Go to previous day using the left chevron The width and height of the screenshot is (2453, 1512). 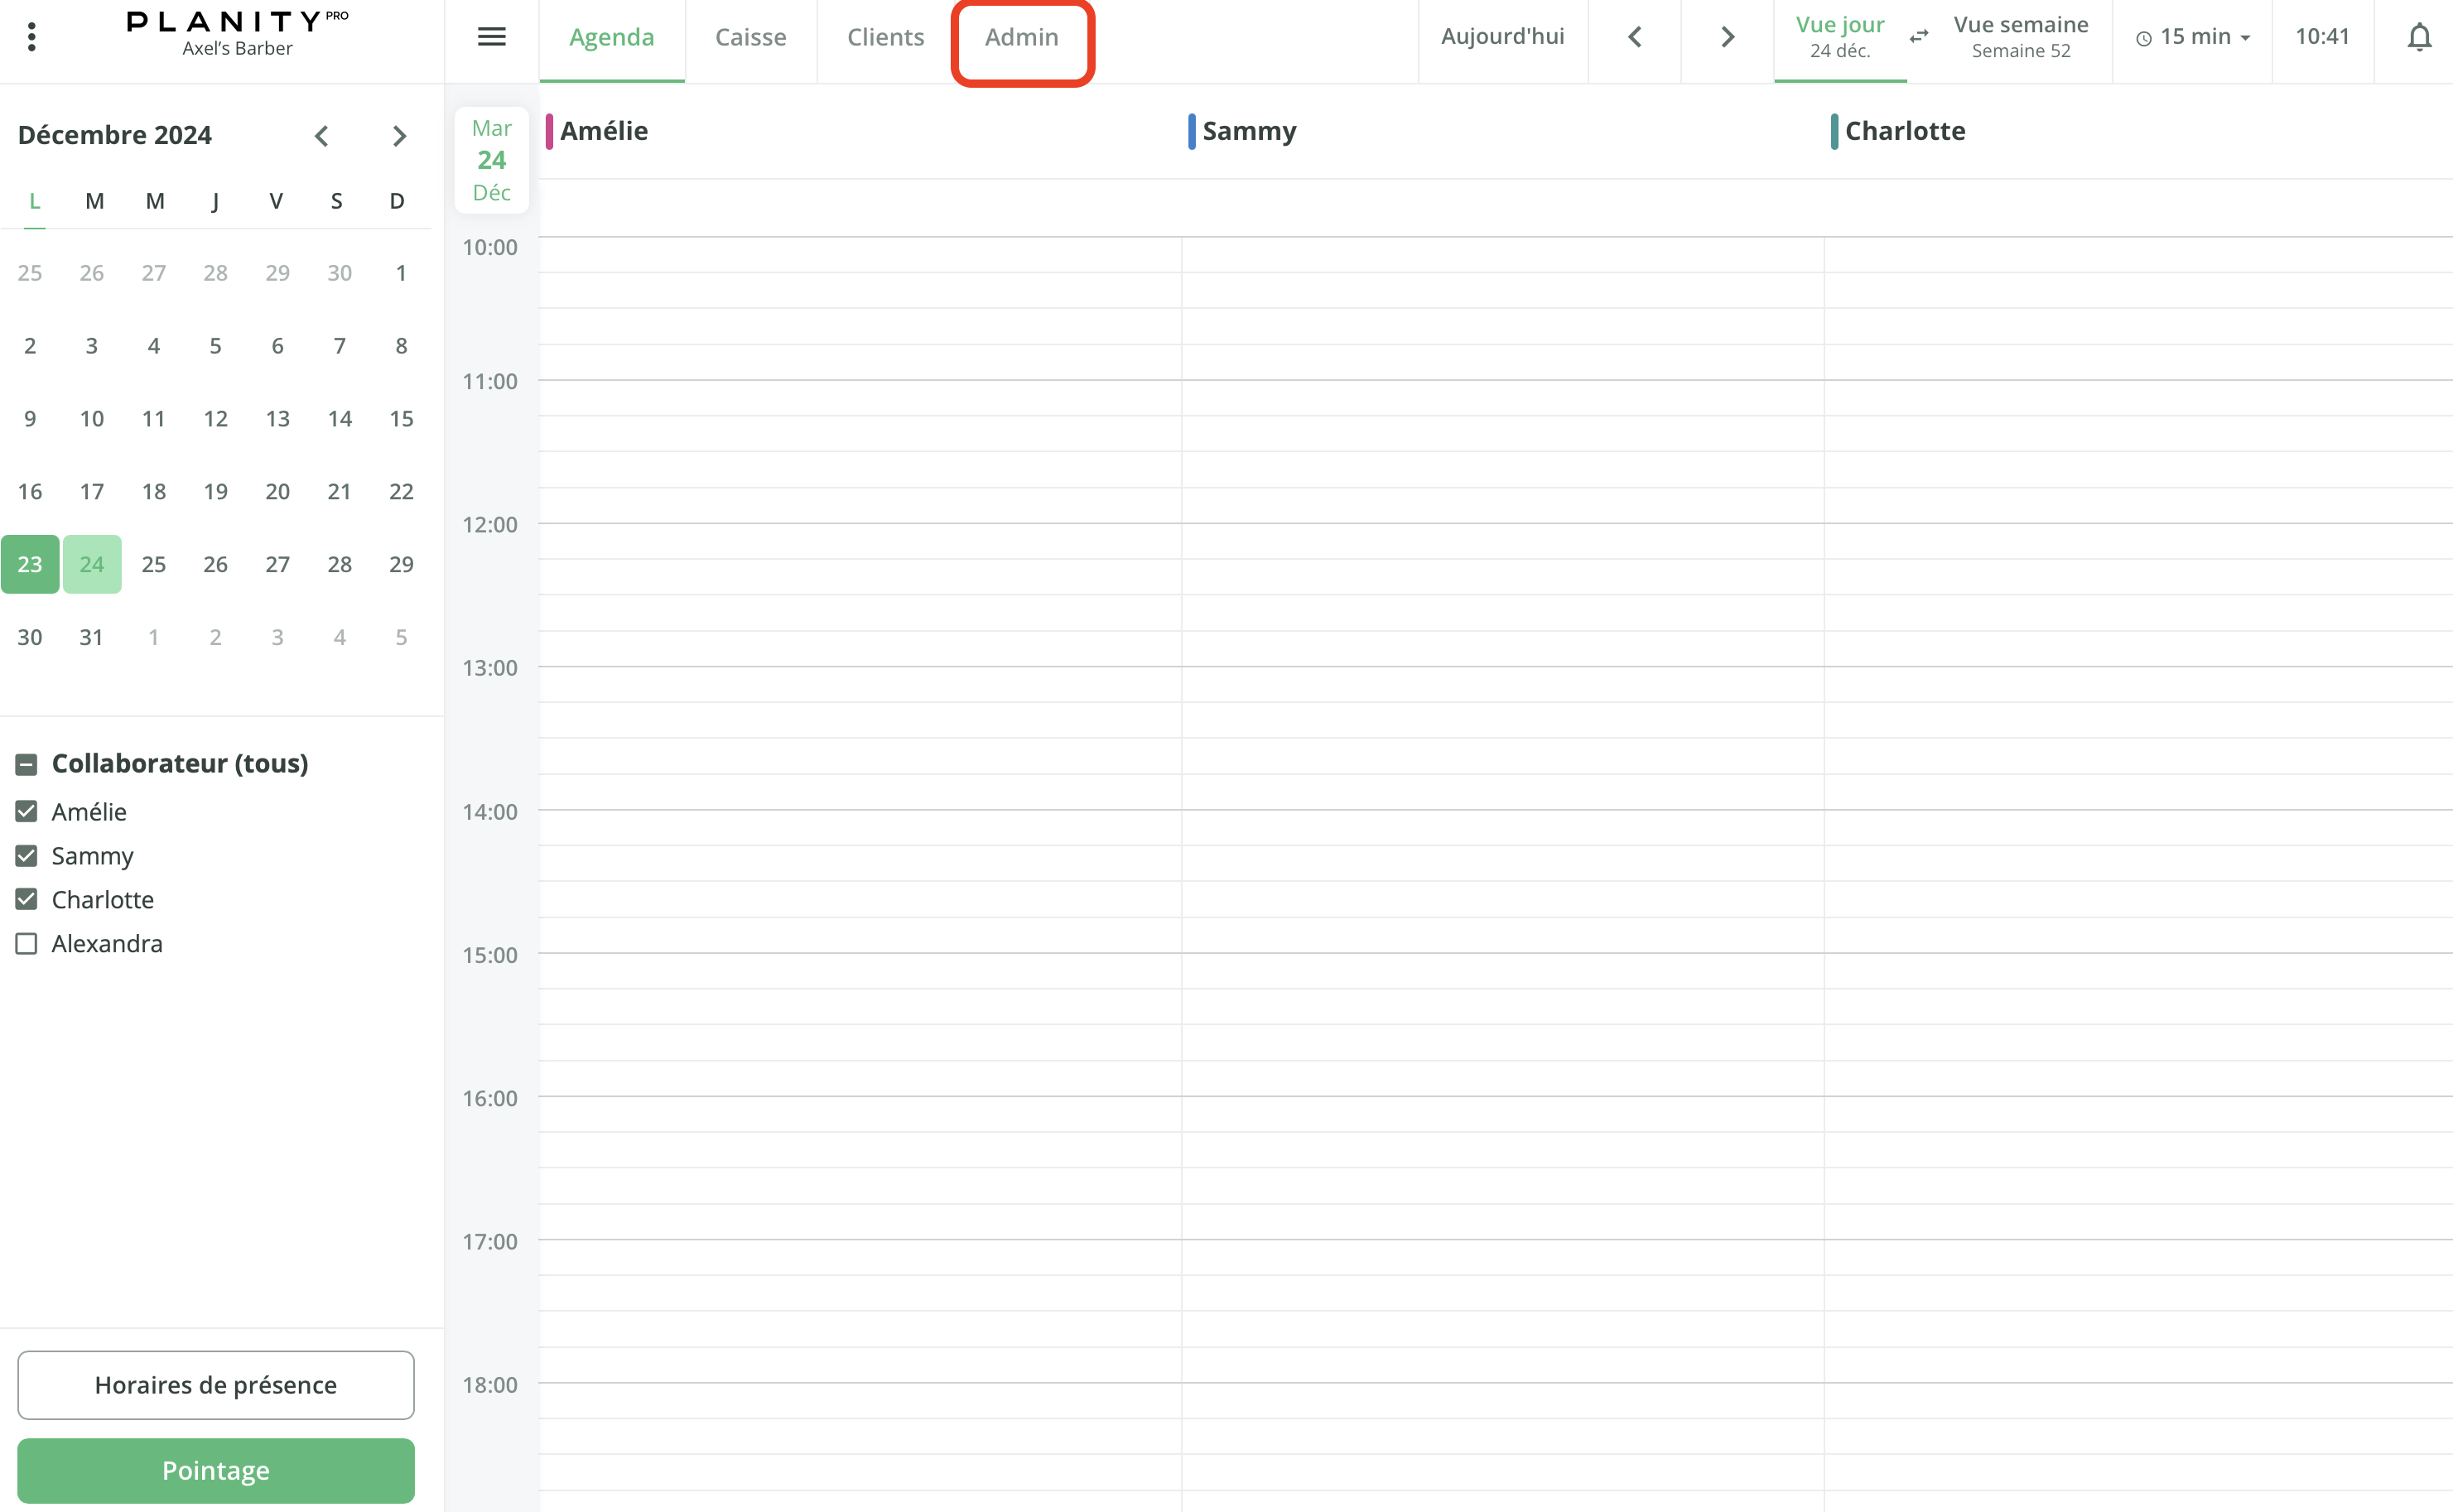pyautogui.click(x=1634, y=37)
